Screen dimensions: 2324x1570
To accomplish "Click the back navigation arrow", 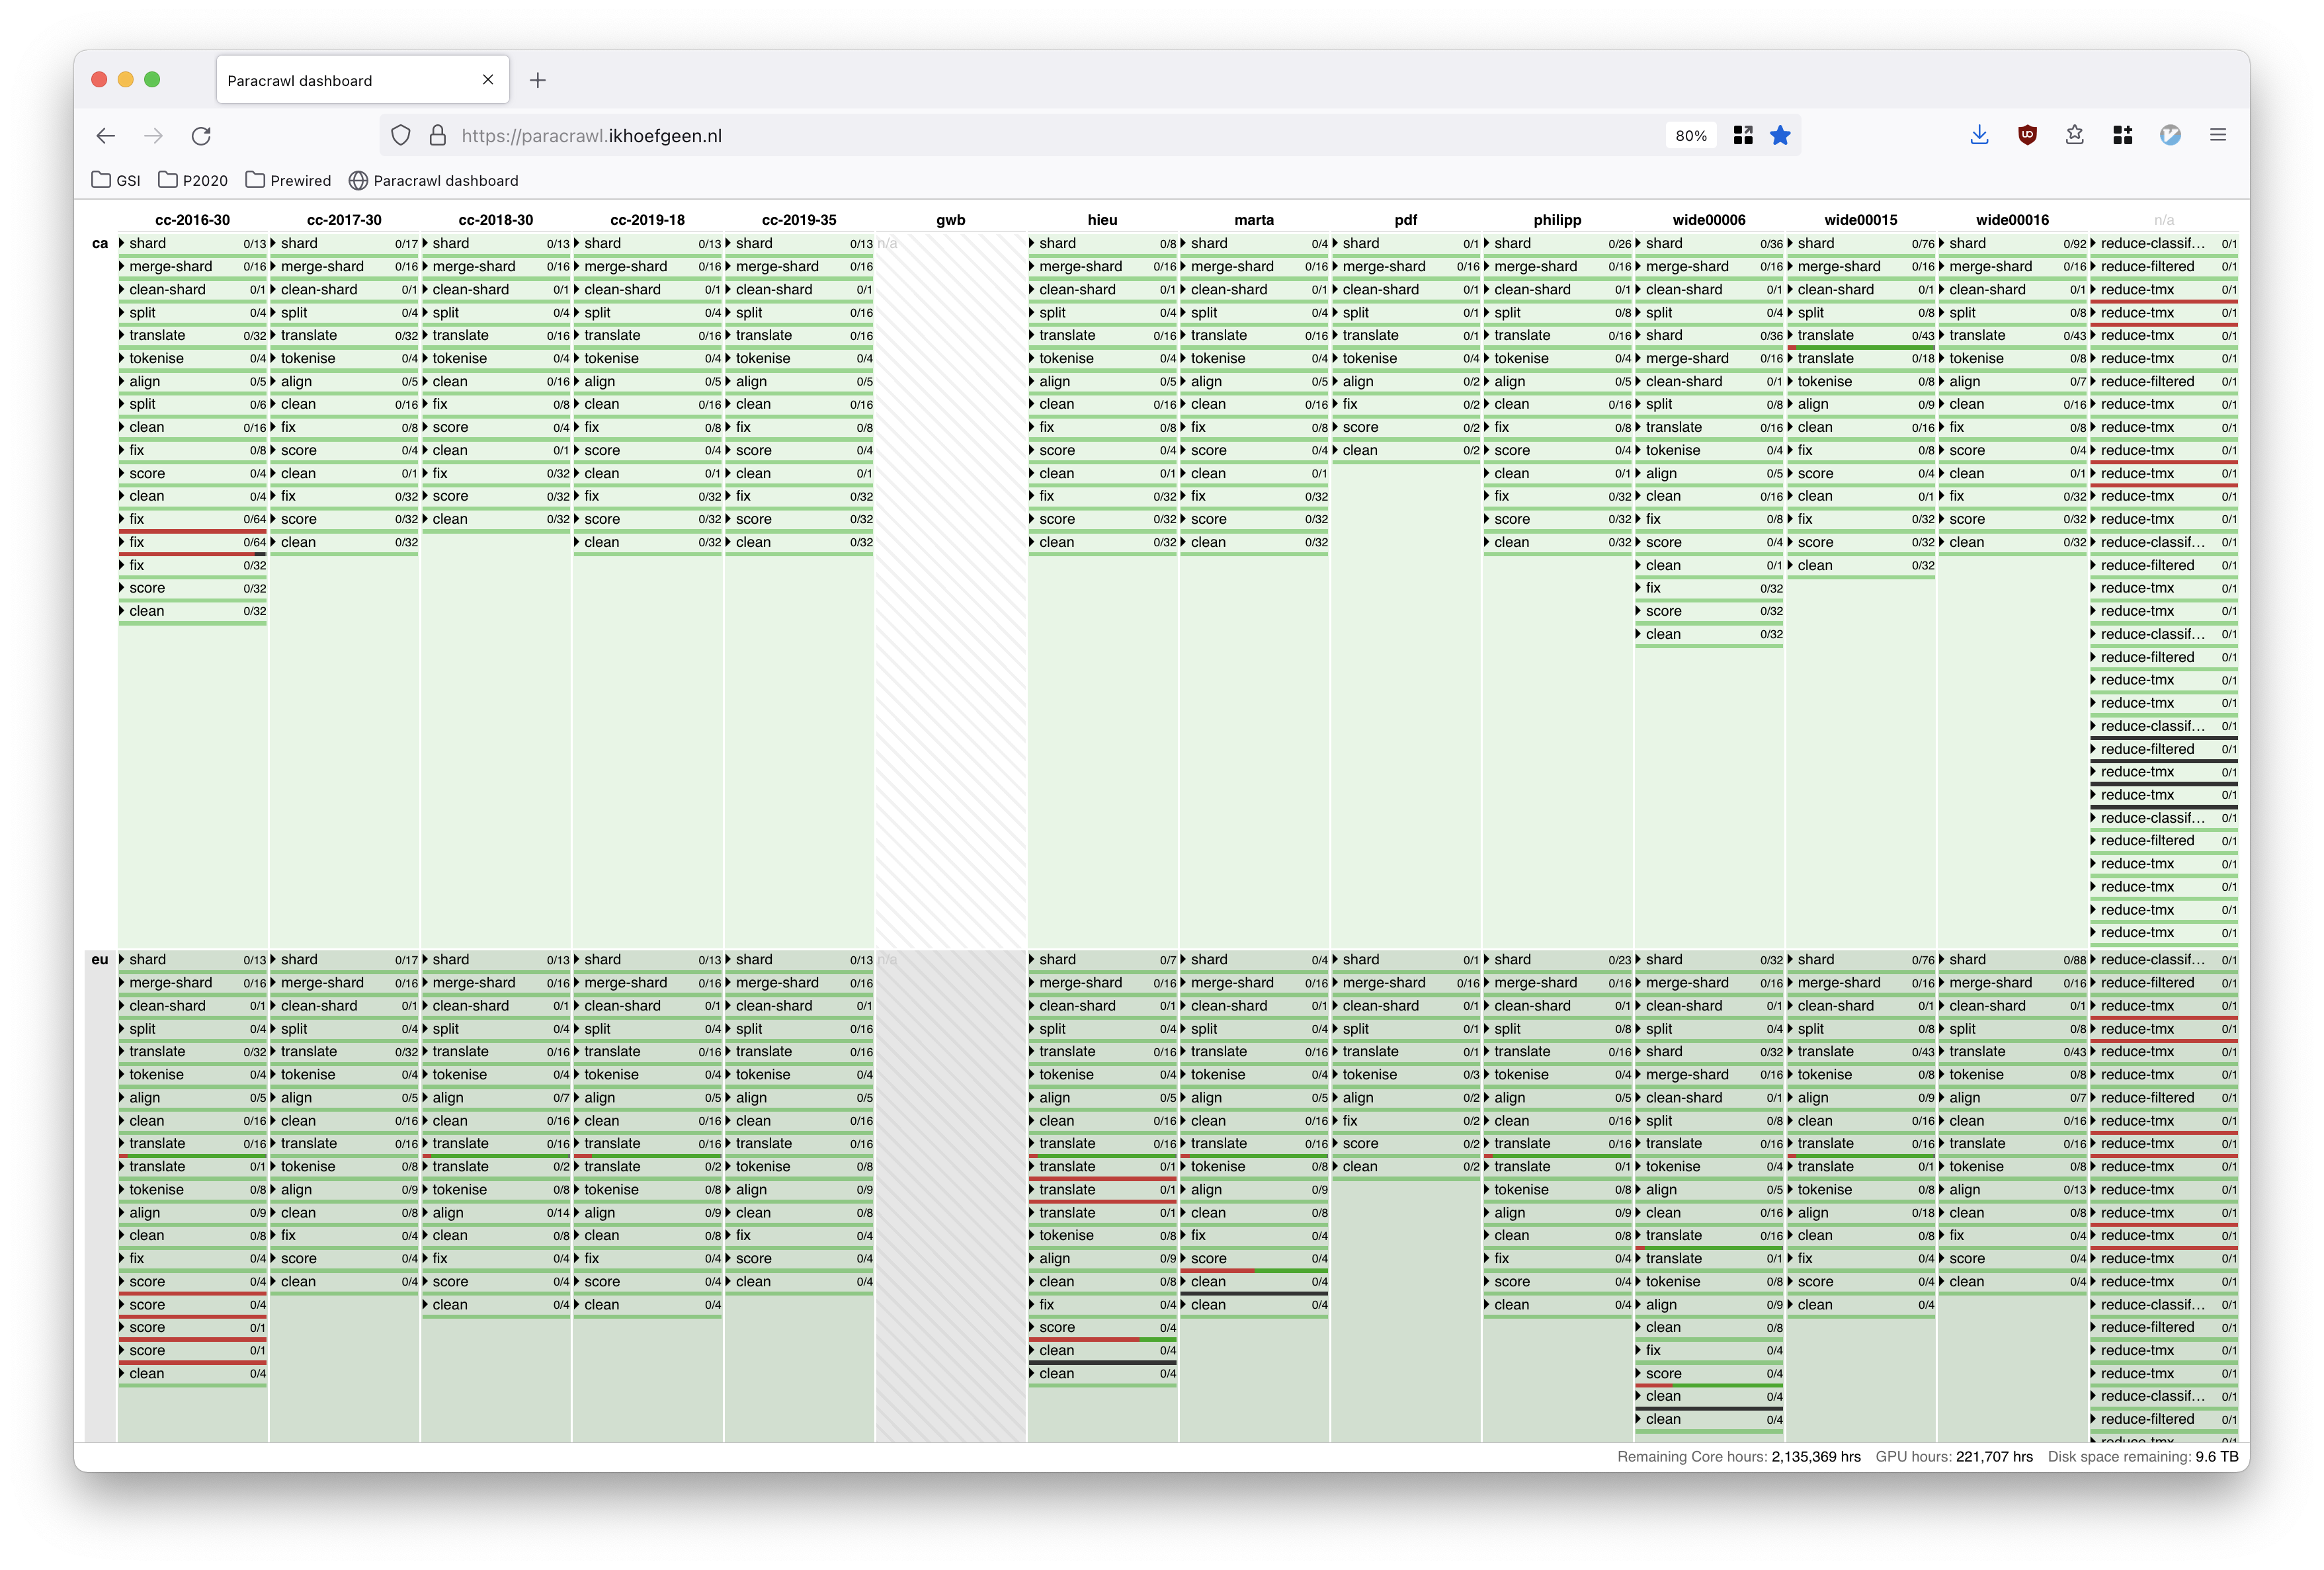I will [106, 136].
